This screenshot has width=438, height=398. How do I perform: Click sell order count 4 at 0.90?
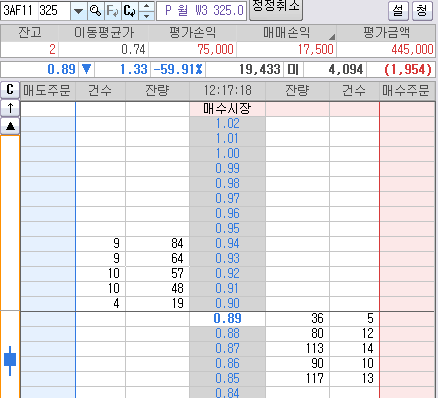tap(116, 304)
